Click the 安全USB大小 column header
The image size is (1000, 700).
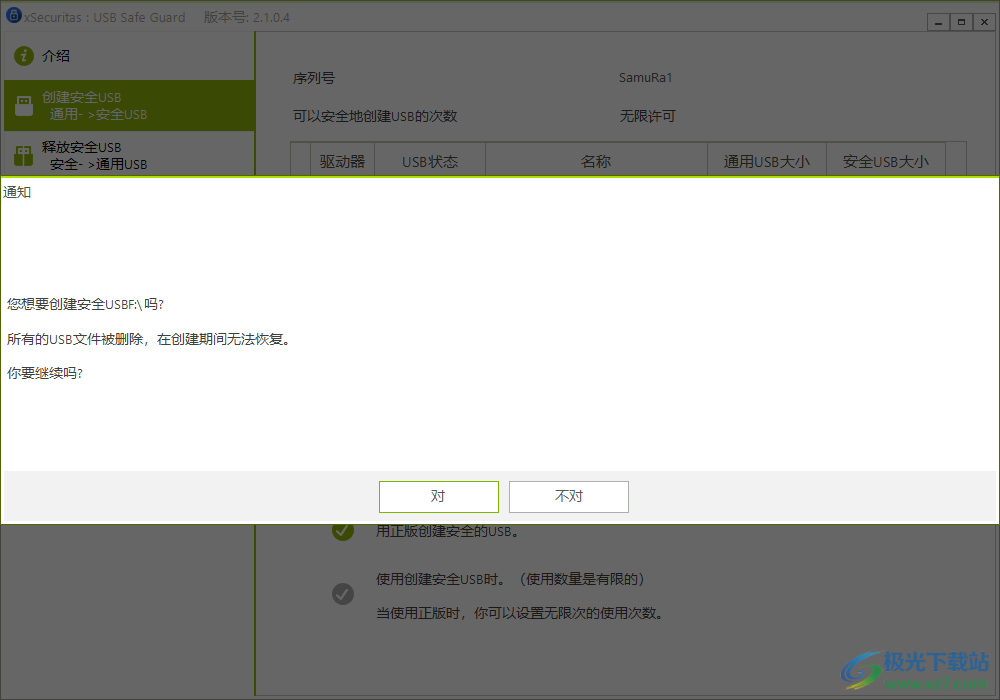click(x=885, y=159)
